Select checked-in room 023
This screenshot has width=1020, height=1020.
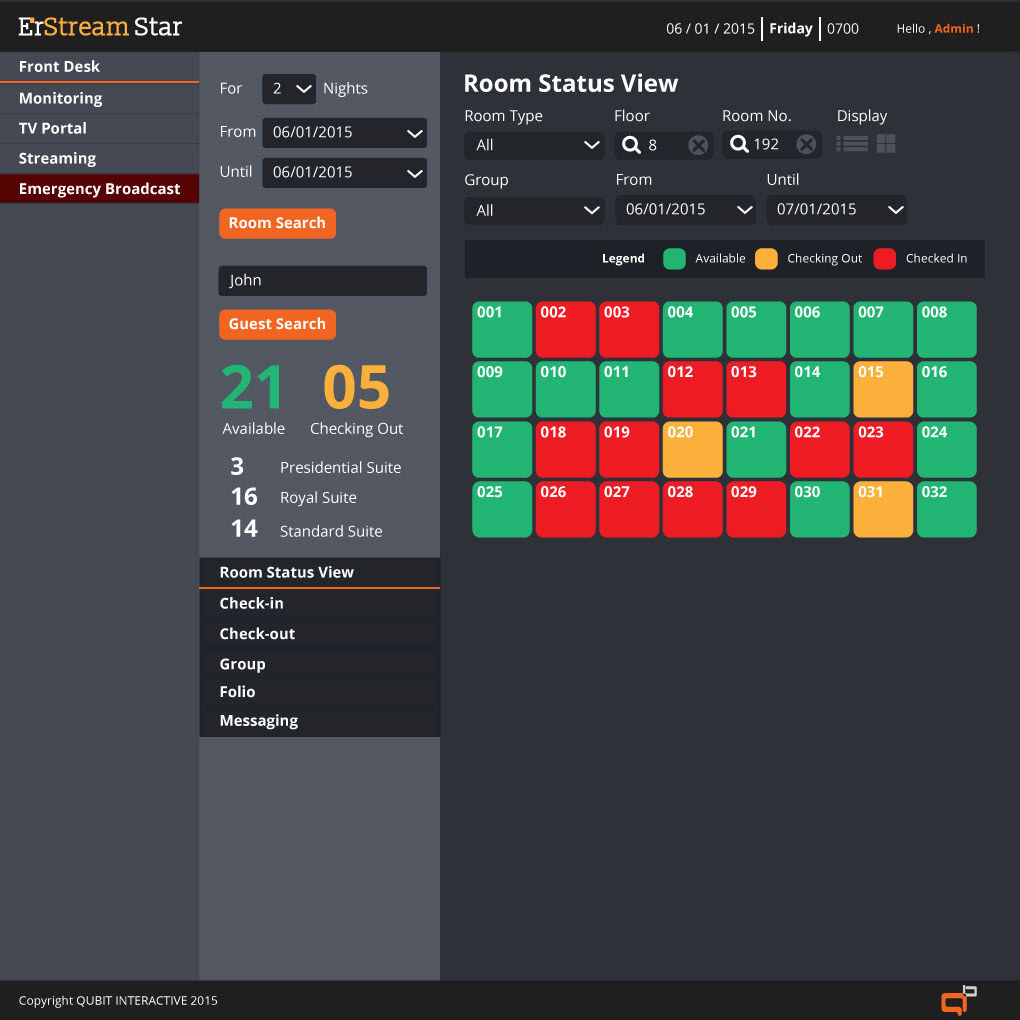[883, 450]
